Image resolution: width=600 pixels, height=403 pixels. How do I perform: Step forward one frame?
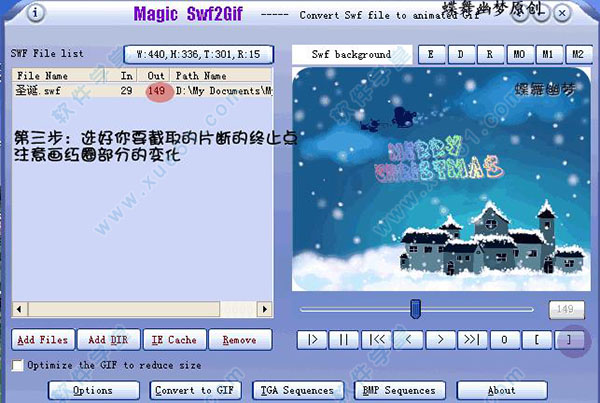[440, 339]
